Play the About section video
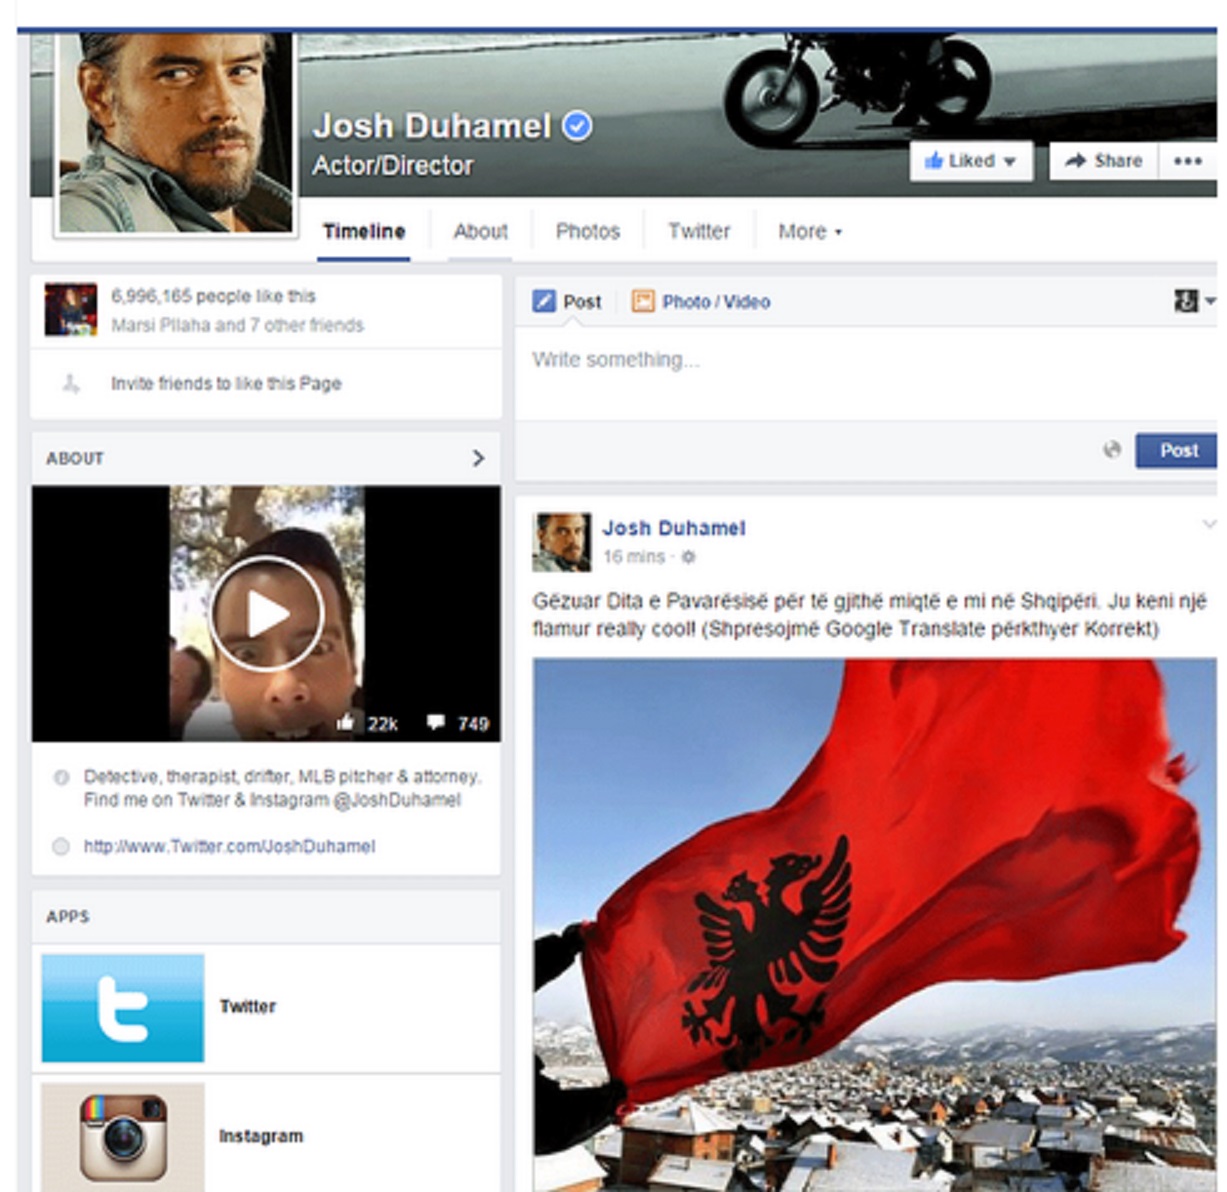The width and height of the screenshot is (1227, 1192). [x=266, y=613]
